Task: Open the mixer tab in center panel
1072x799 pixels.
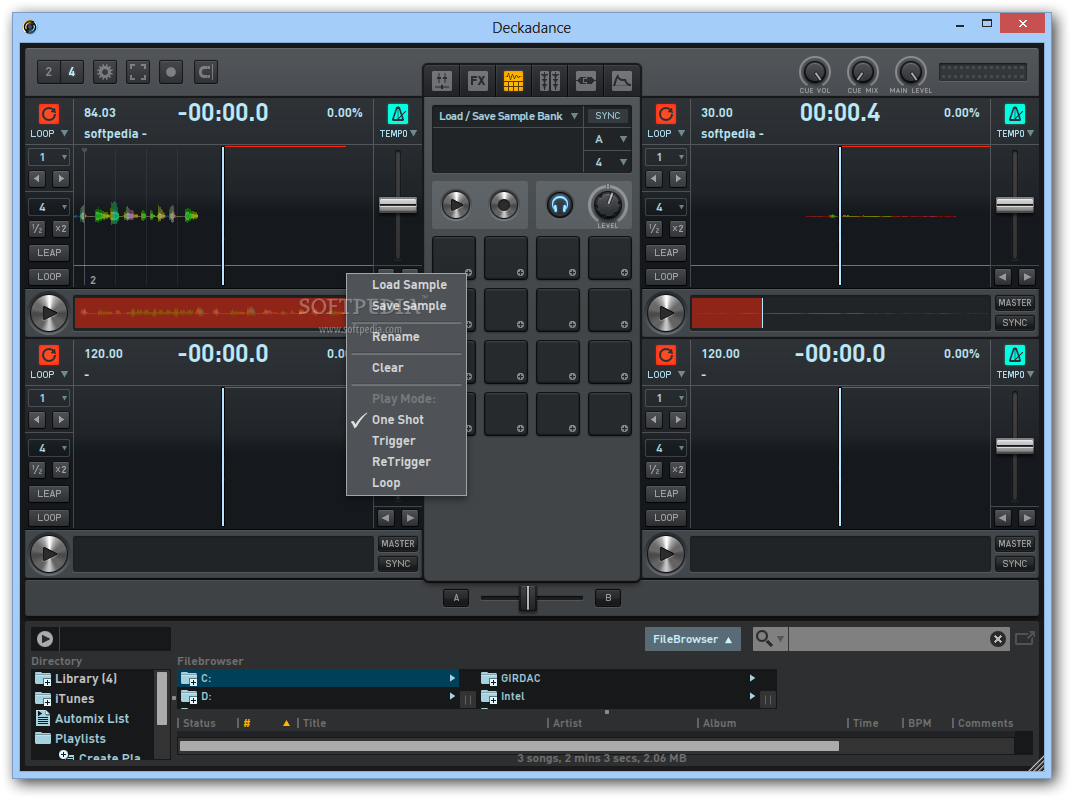Action: (442, 81)
